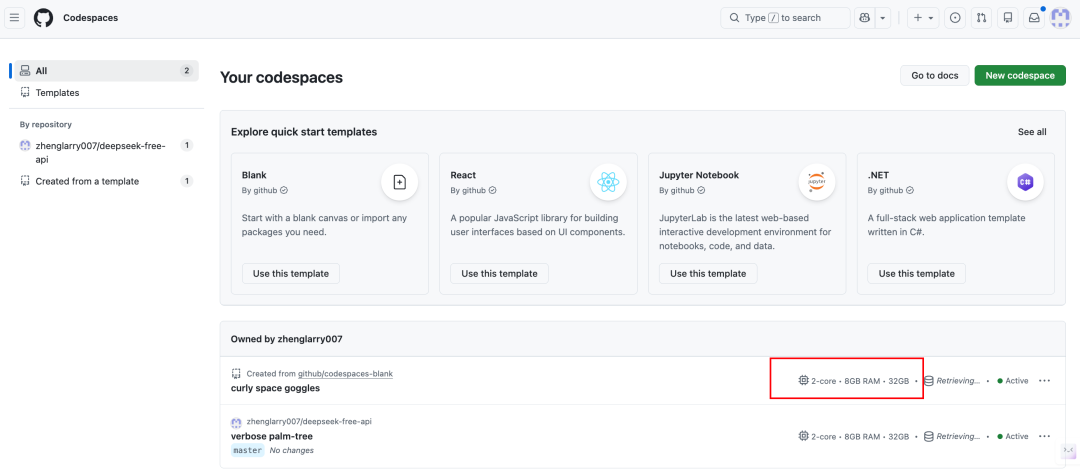The image size is (1080, 472).
Task: Open options menu for verbose palm-tree
Action: point(1044,436)
